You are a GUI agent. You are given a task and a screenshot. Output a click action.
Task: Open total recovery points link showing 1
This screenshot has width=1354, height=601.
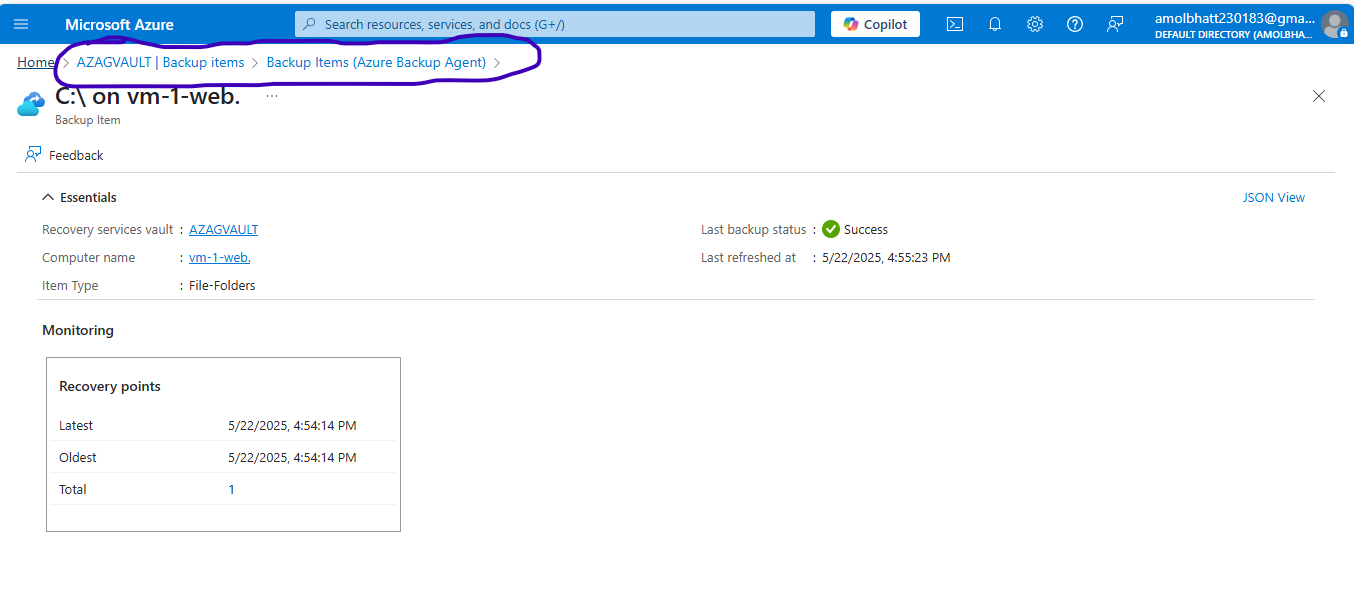pyautogui.click(x=231, y=489)
